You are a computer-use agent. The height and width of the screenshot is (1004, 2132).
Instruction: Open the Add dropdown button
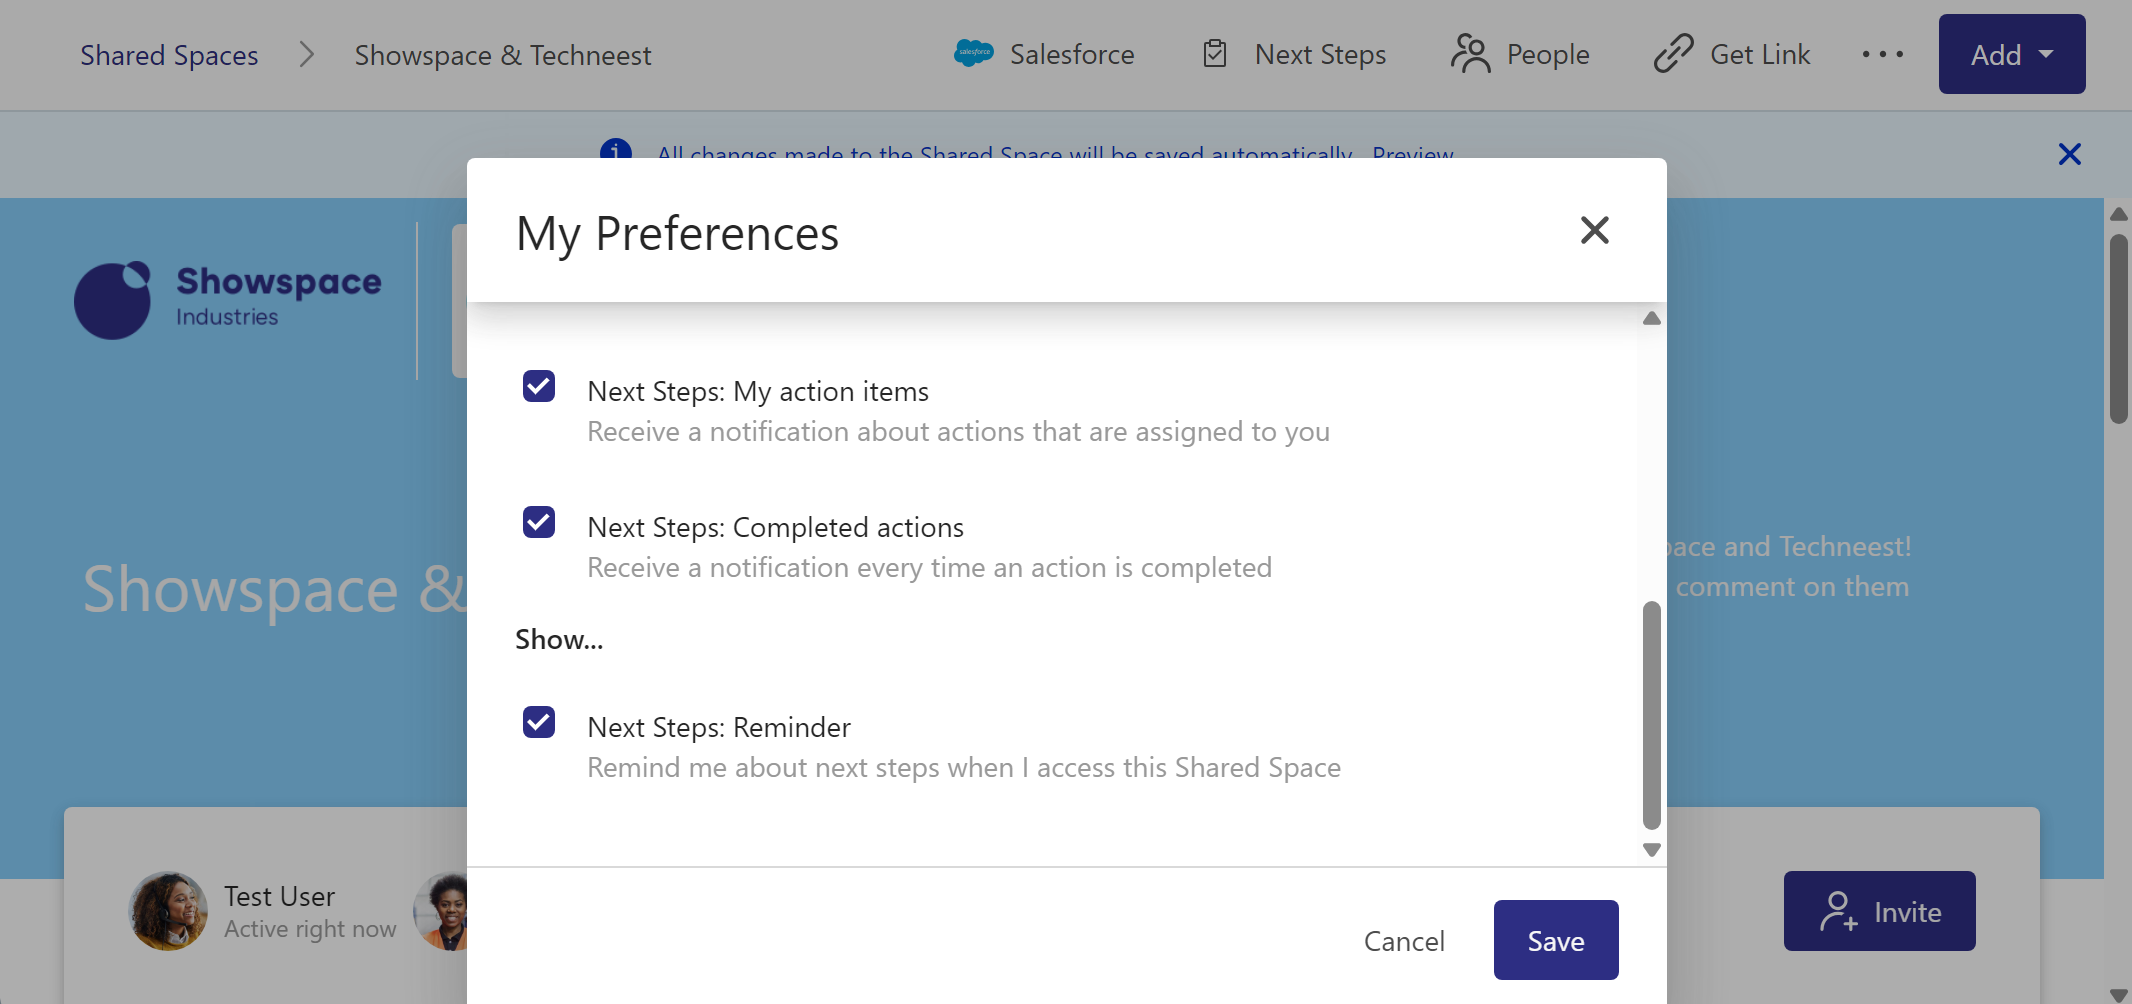2012,54
